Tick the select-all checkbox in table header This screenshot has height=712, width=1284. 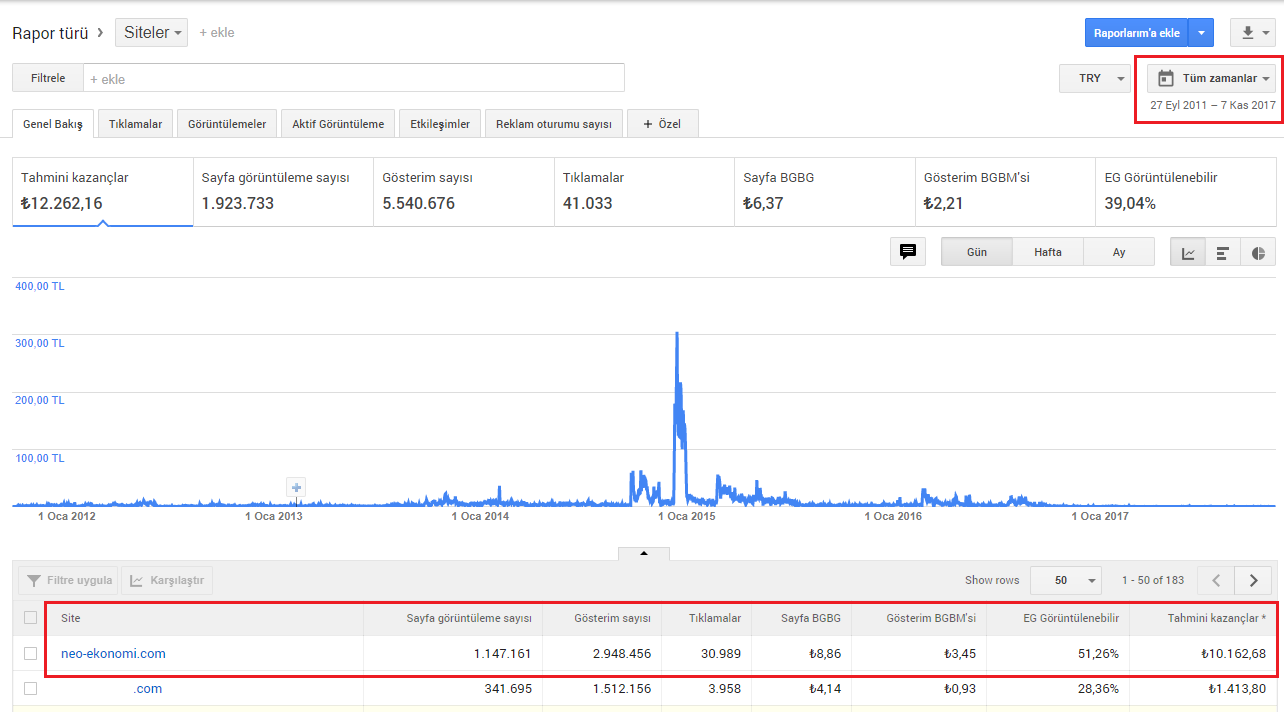coord(30,618)
